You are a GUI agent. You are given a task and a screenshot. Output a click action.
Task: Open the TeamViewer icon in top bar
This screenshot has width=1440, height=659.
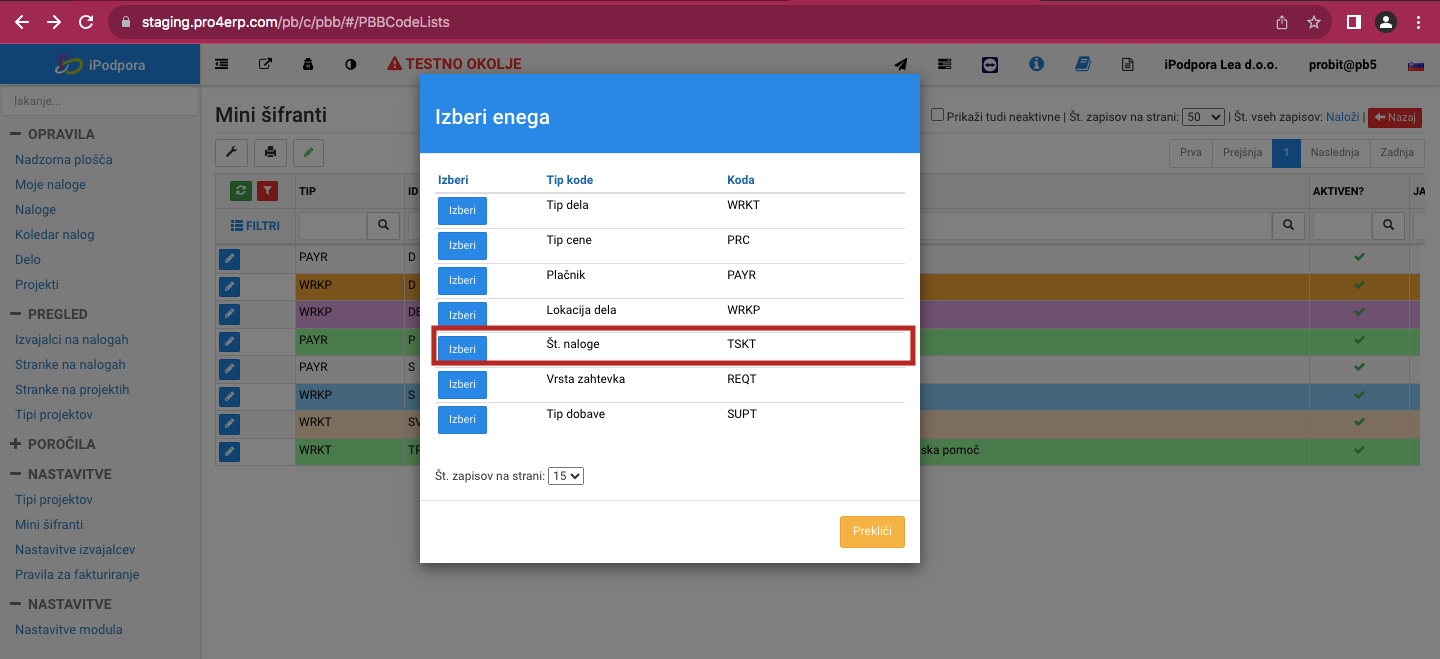pyautogui.click(x=990, y=64)
